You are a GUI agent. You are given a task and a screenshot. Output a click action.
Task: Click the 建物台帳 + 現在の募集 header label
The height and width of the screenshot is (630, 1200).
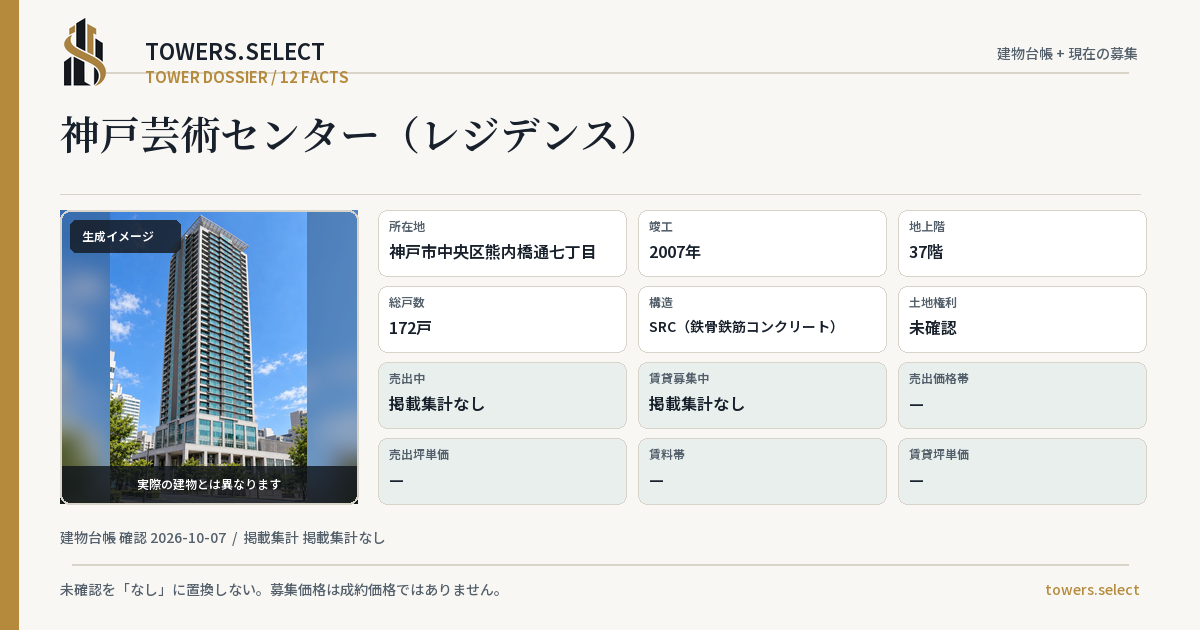pyautogui.click(x=1067, y=53)
